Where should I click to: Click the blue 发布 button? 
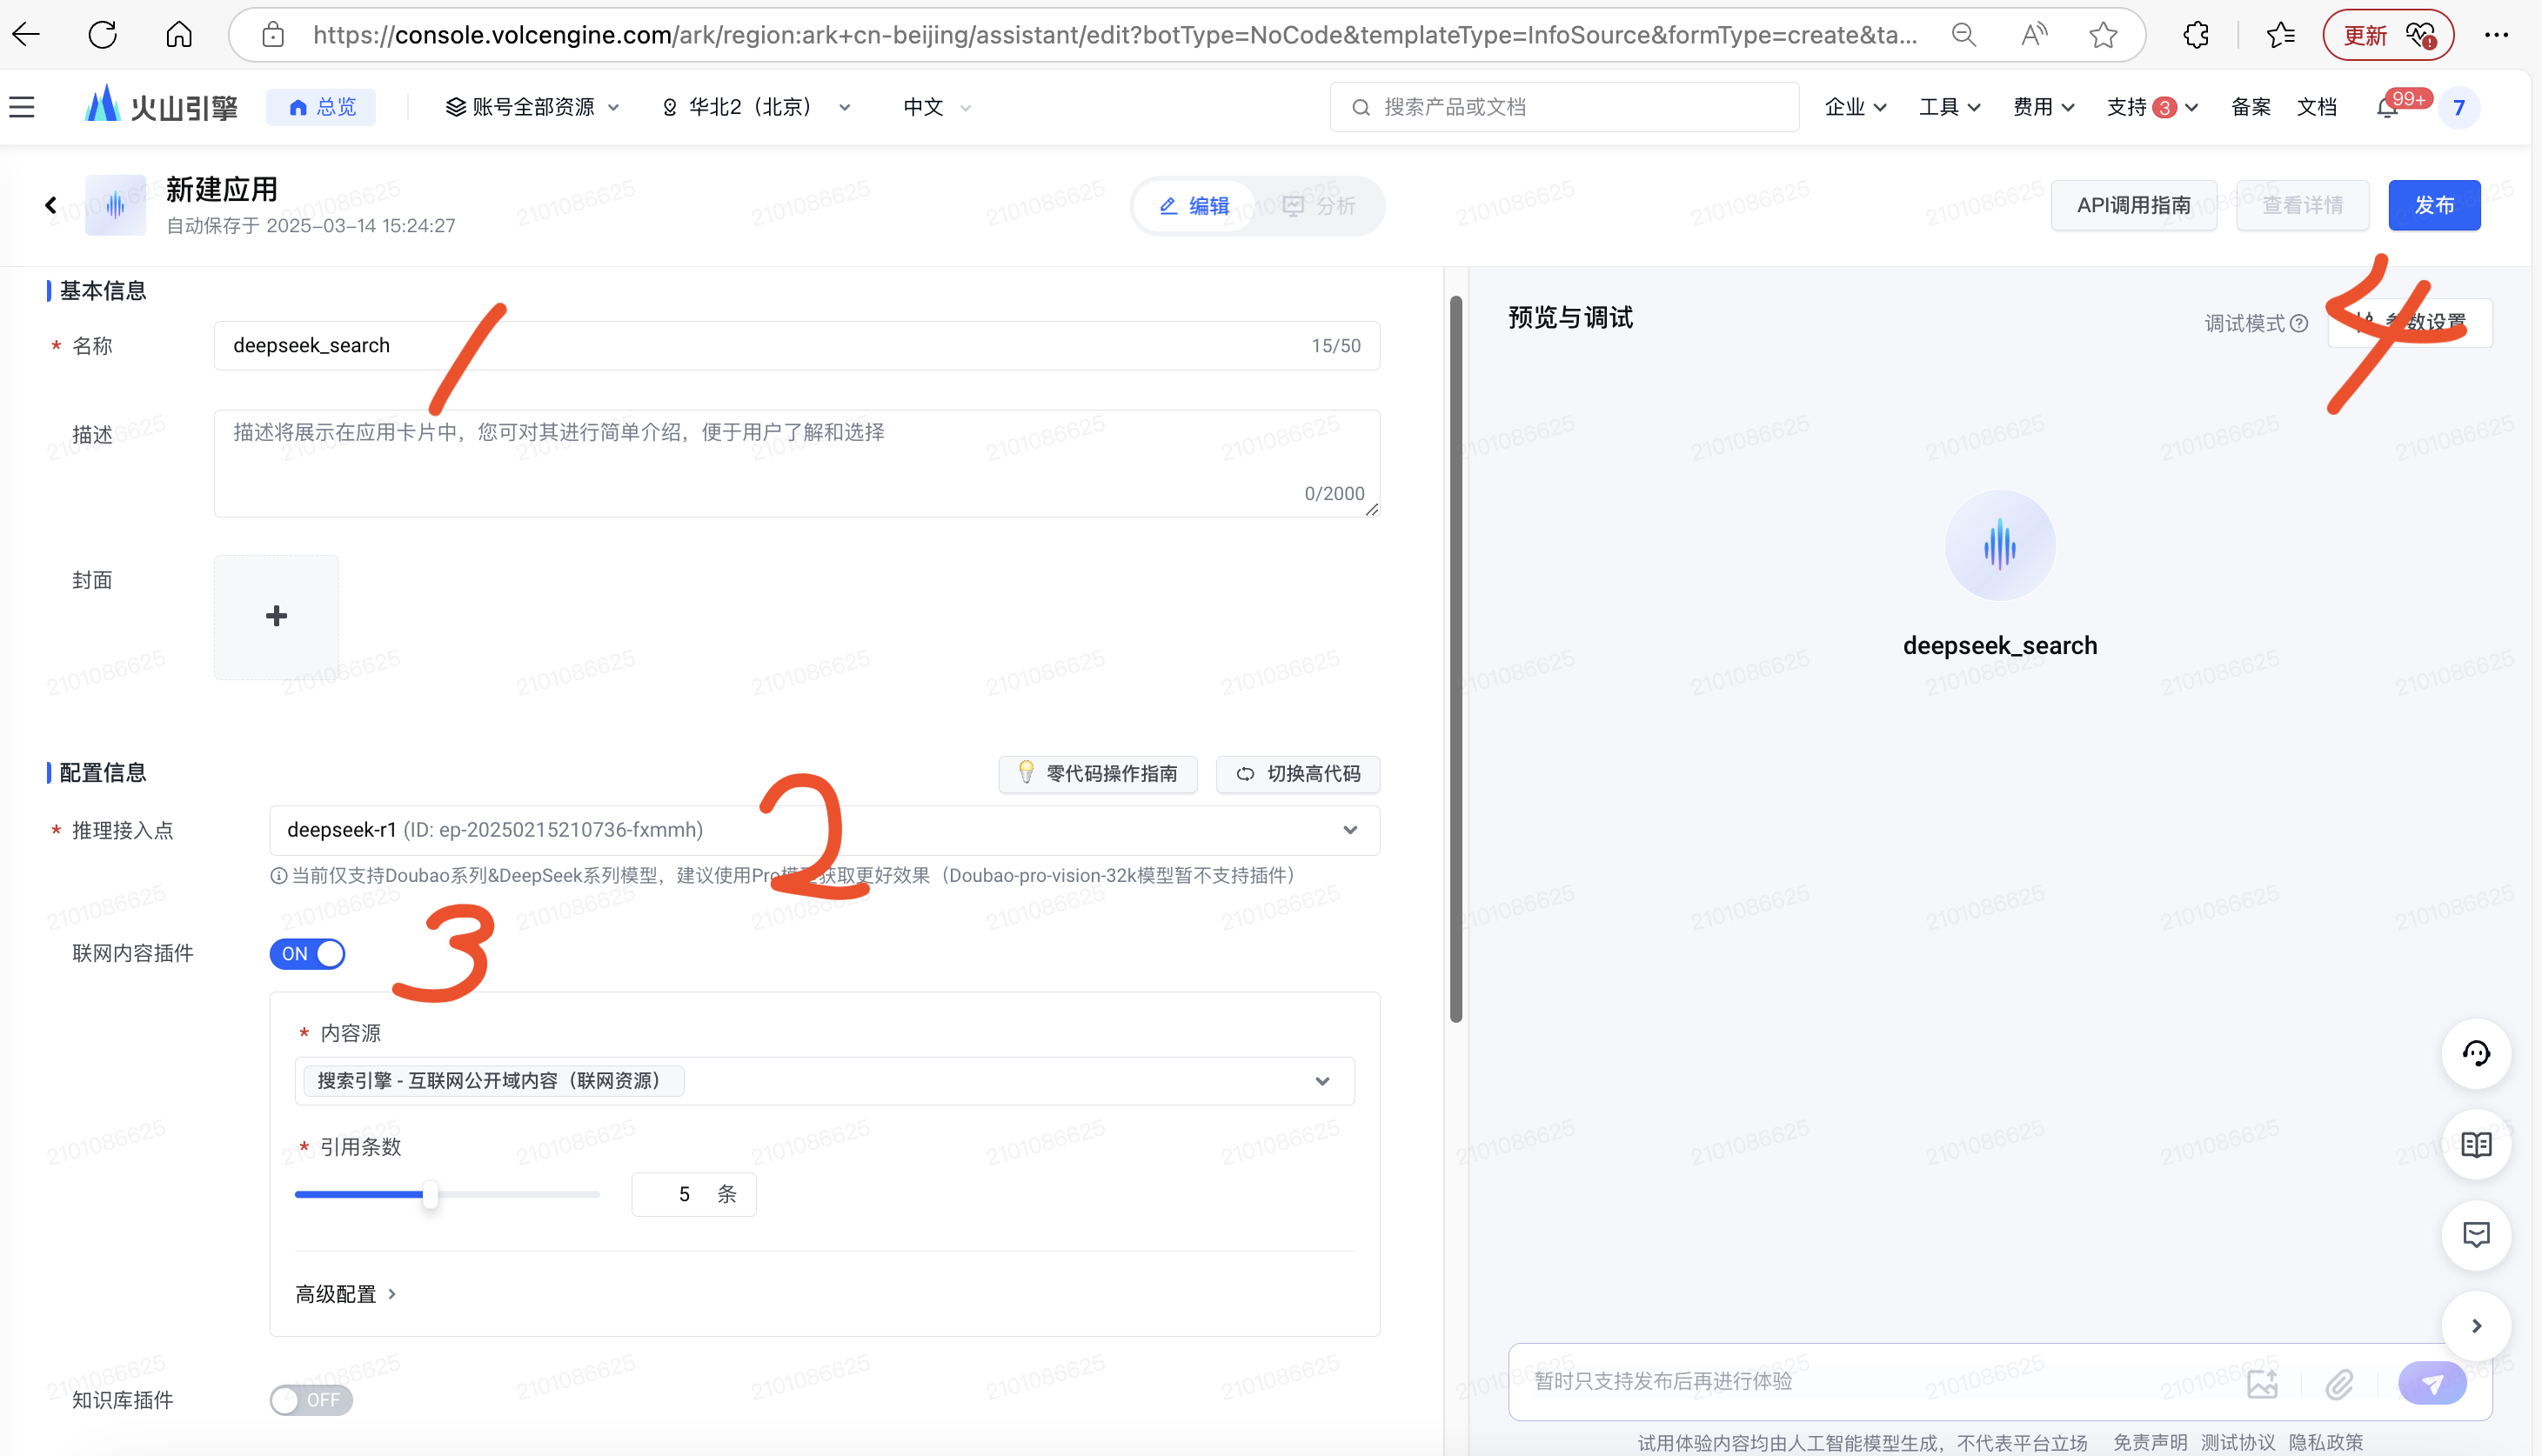click(x=2433, y=205)
